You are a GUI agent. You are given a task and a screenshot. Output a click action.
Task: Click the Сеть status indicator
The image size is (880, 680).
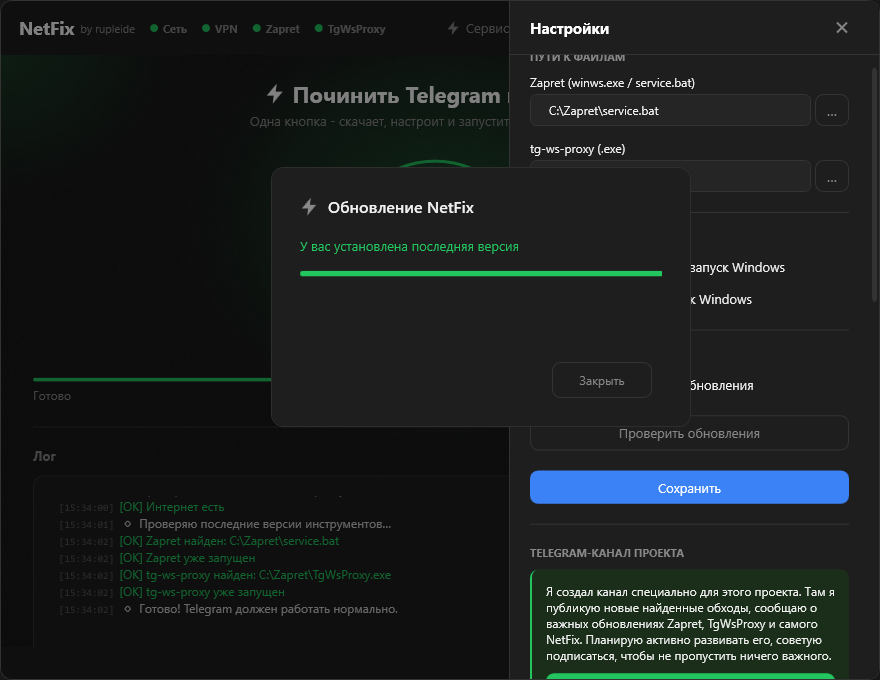point(168,29)
